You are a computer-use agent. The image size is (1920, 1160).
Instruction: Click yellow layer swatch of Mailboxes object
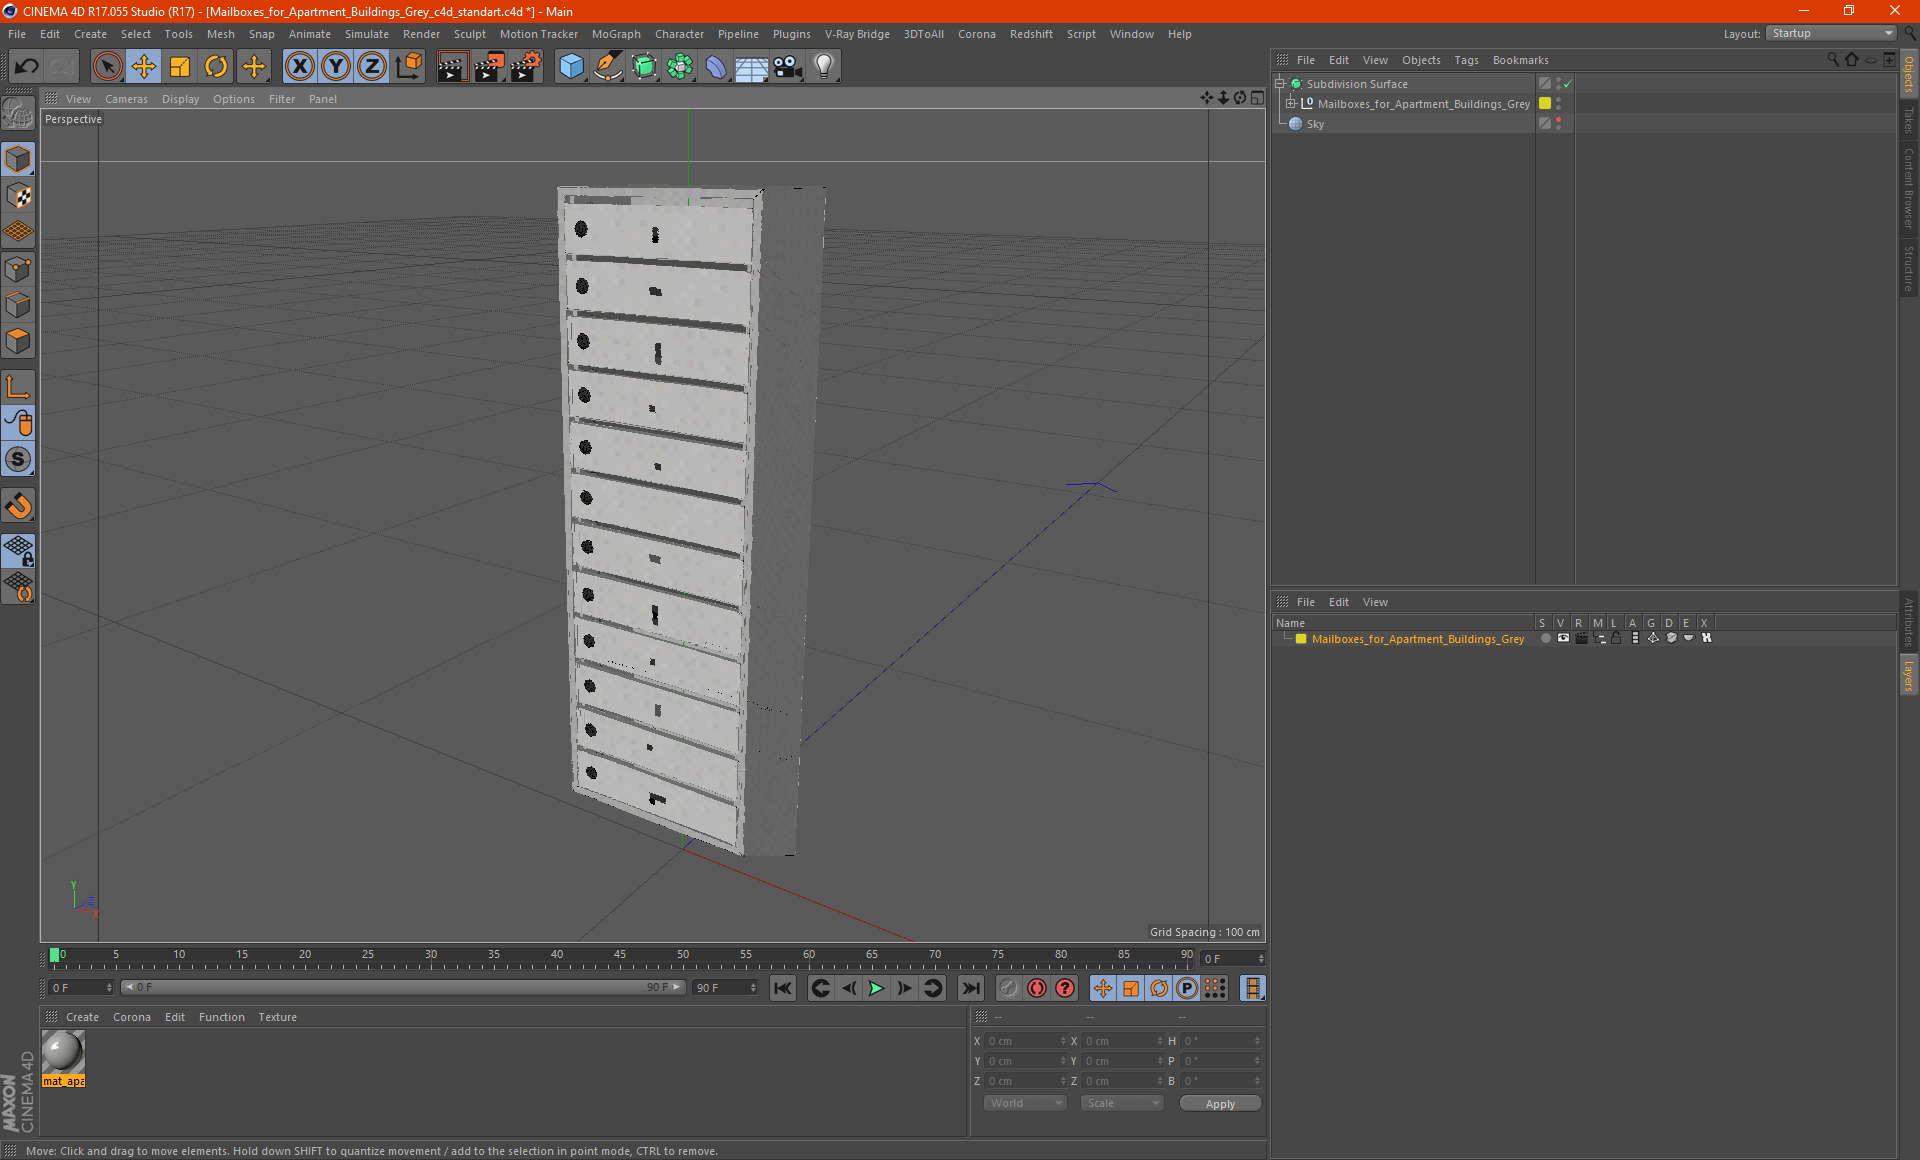click(1545, 104)
